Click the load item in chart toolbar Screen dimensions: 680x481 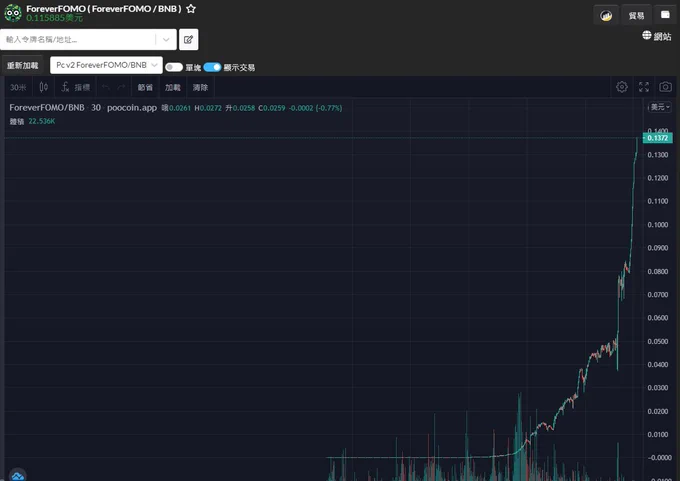click(x=173, y=87)
